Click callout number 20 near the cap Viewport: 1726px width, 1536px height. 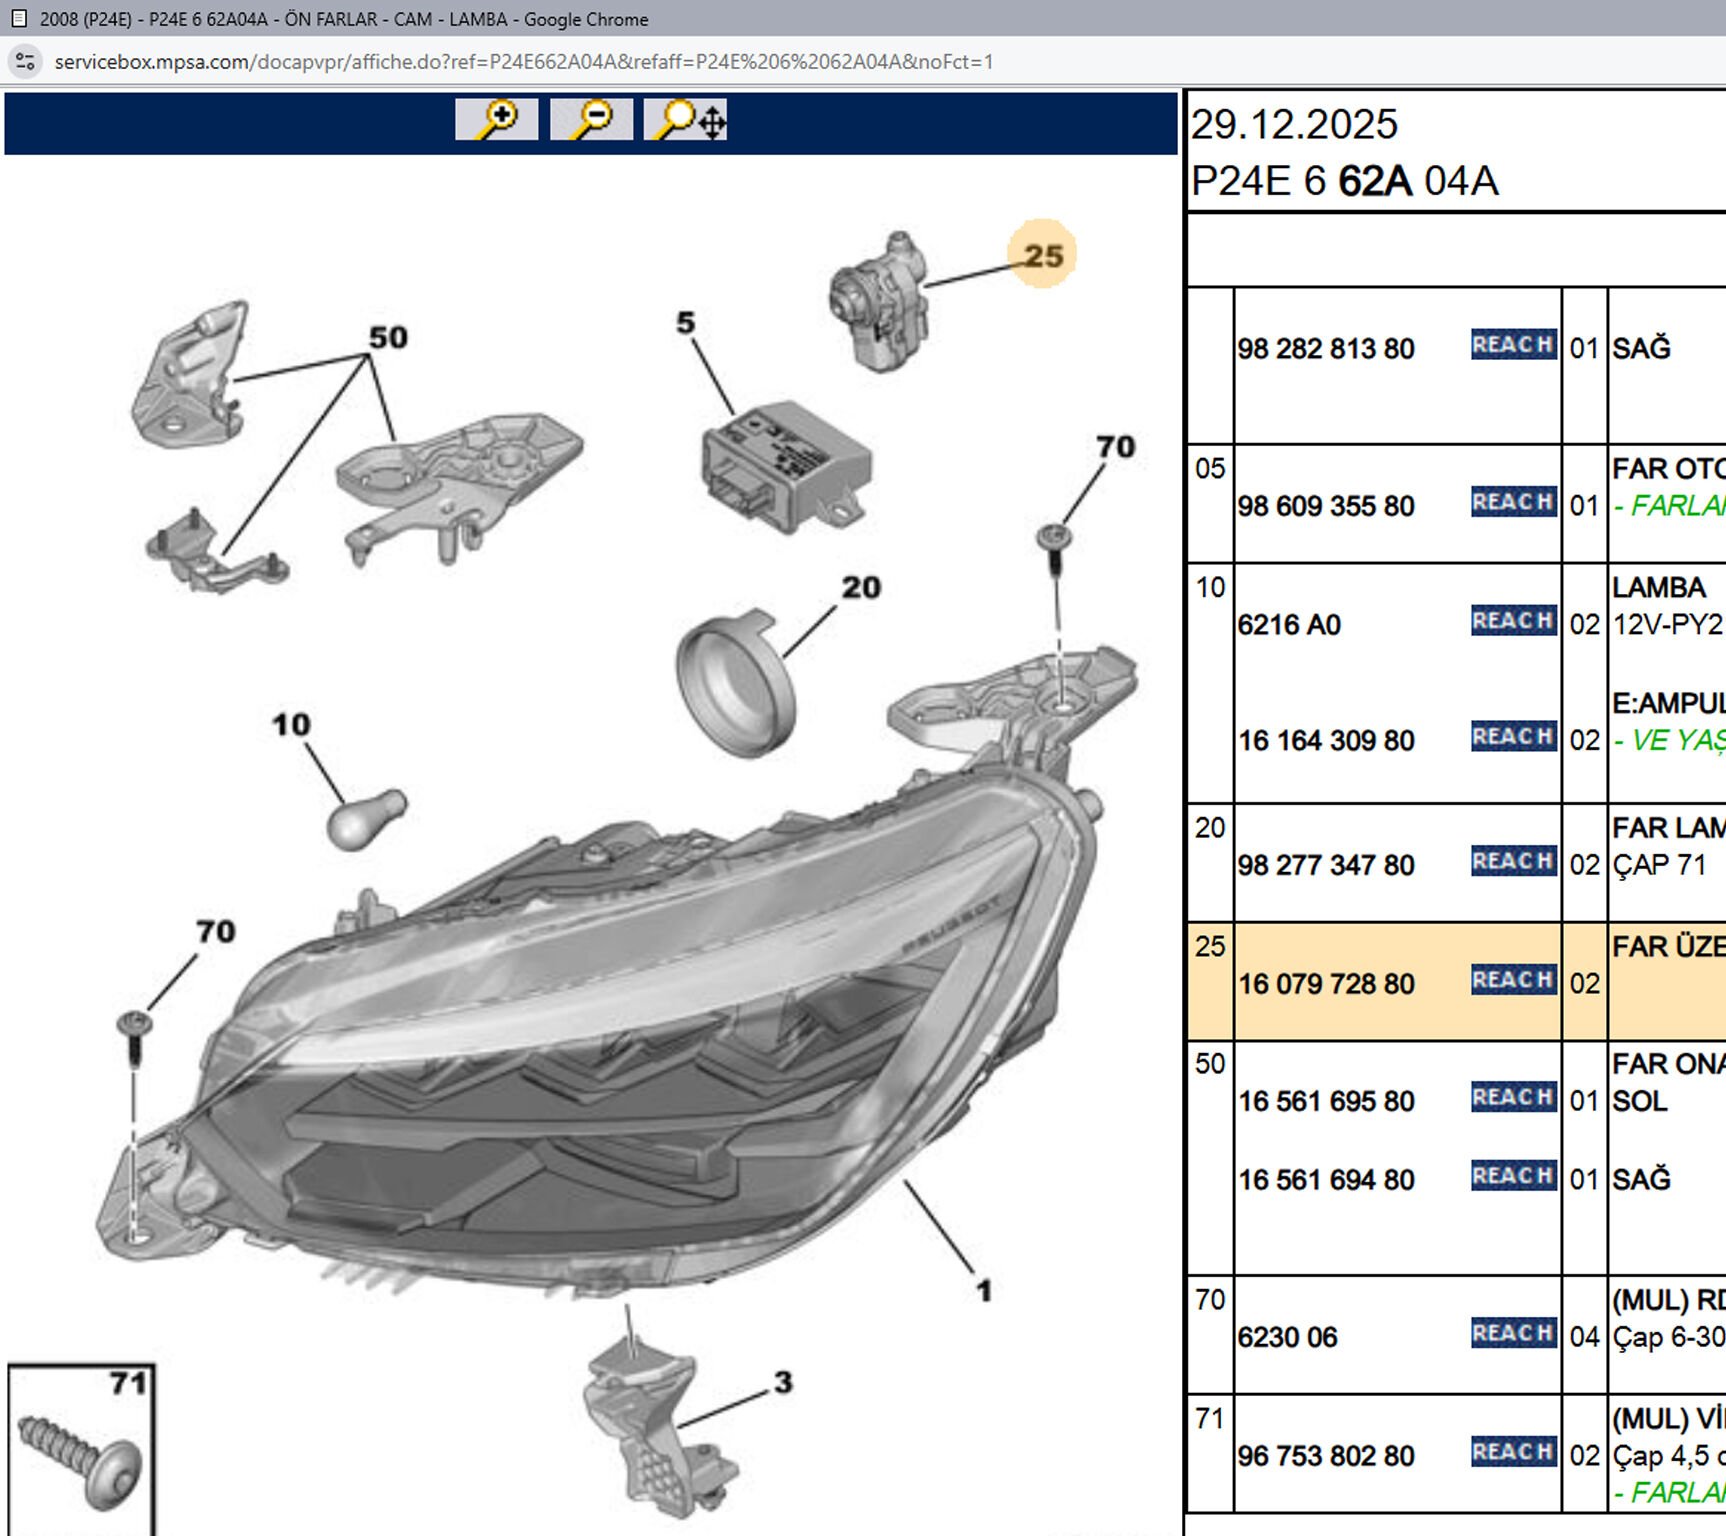[x=861, y=588]
